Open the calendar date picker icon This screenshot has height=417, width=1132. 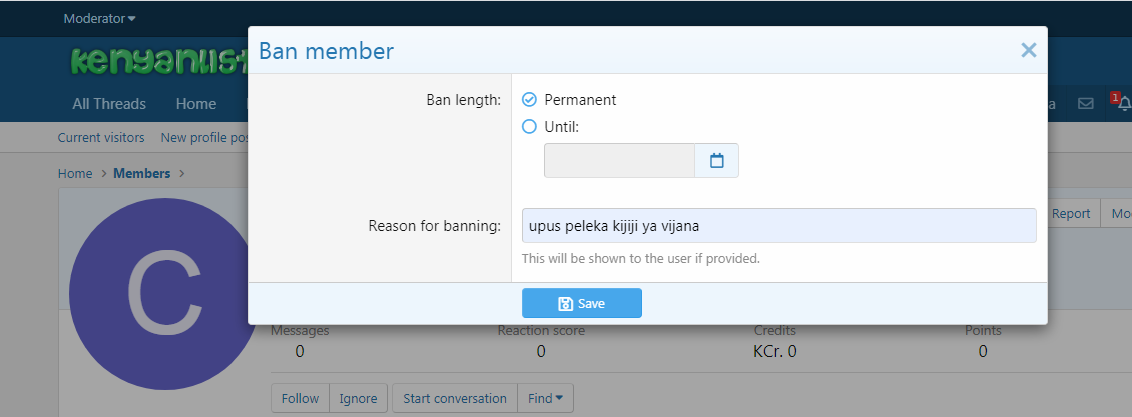[716, 160]
